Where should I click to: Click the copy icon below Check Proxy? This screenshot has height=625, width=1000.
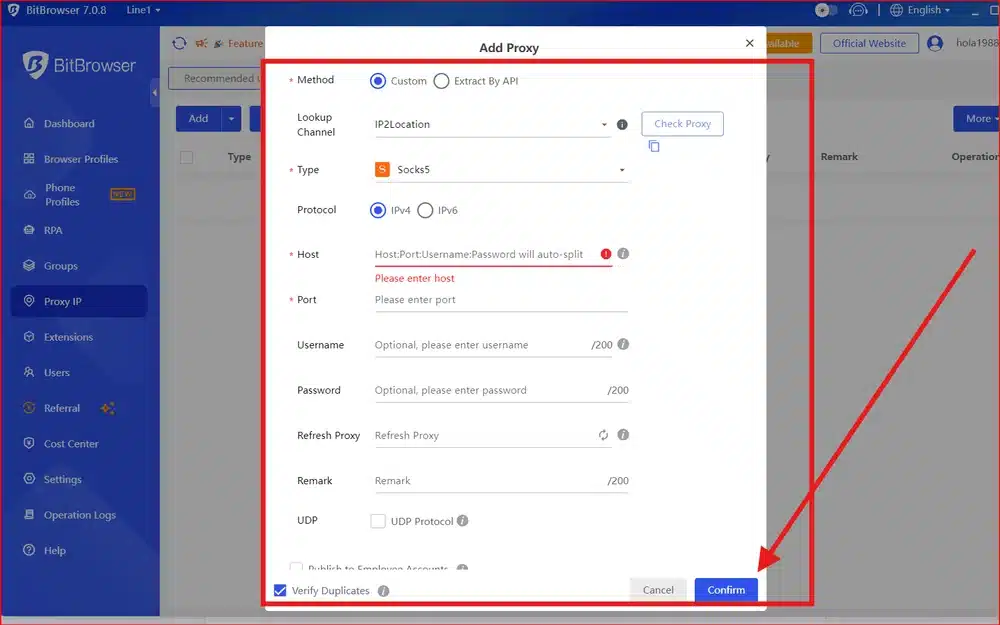pos(655,146)
